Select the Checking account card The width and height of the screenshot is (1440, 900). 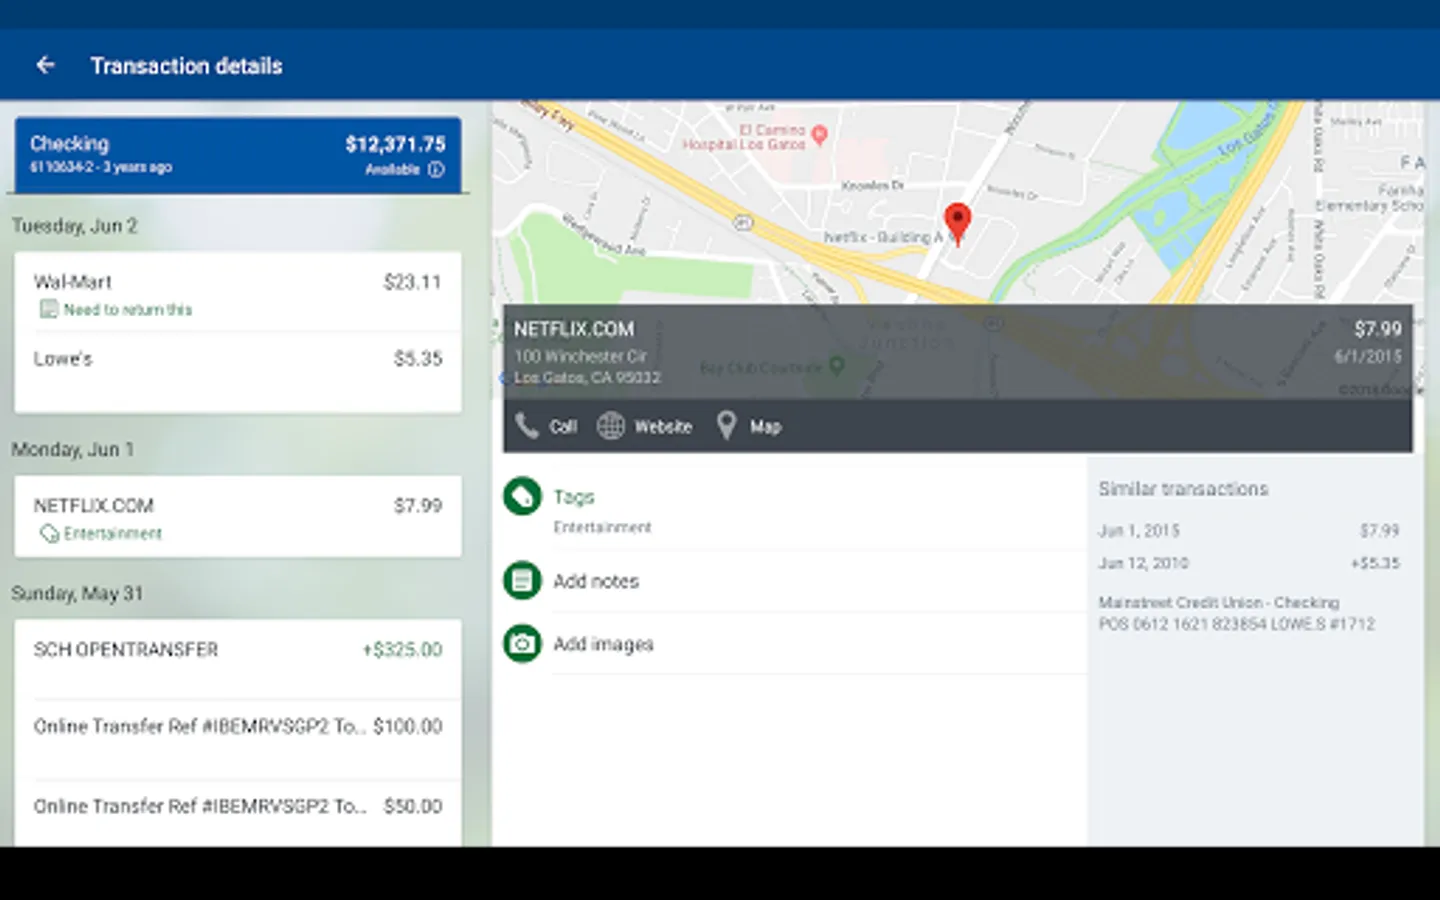238,155
